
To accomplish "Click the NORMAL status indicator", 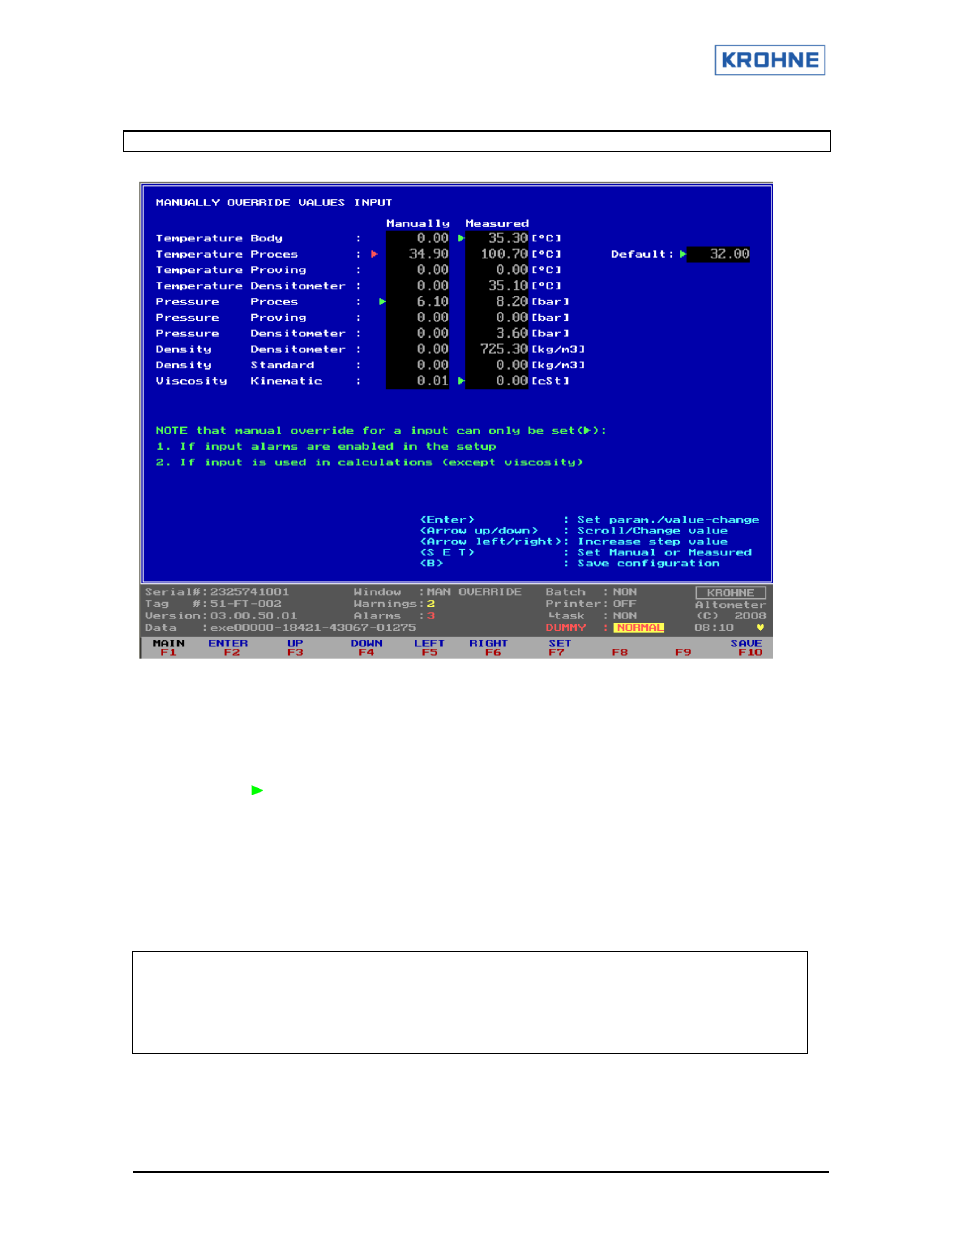I will (639, 628).
